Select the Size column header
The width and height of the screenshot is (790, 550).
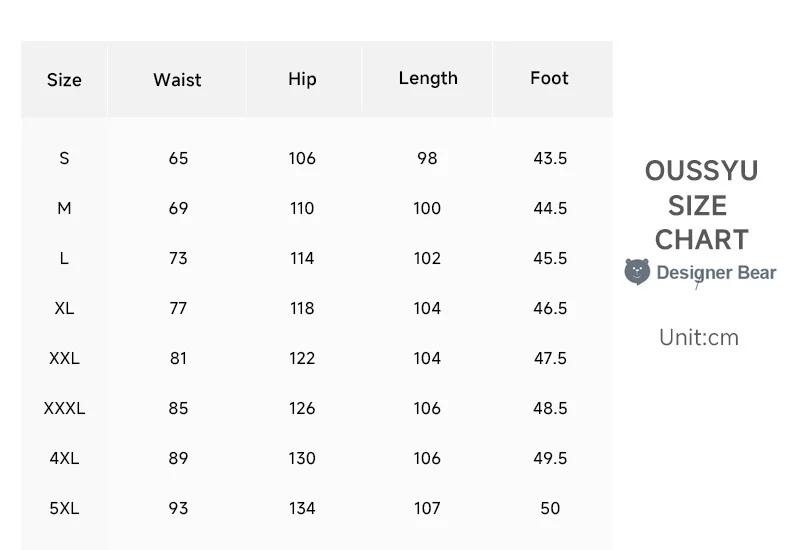point(64,80)
